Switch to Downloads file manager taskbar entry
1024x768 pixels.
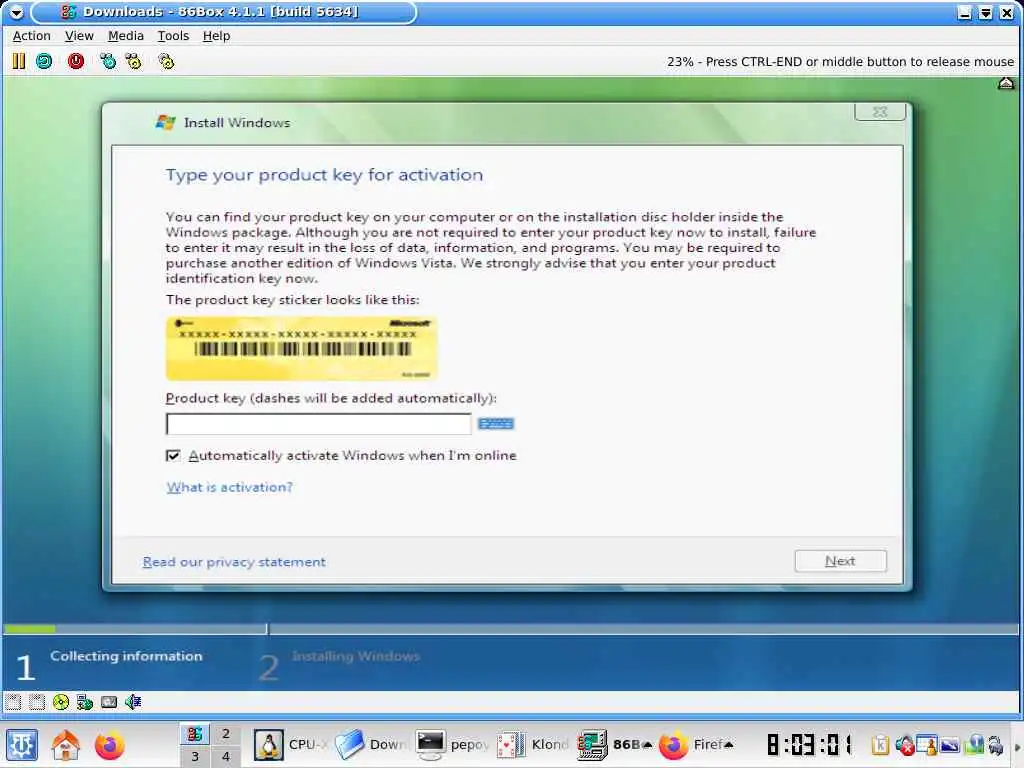click(x=371, y=744)
